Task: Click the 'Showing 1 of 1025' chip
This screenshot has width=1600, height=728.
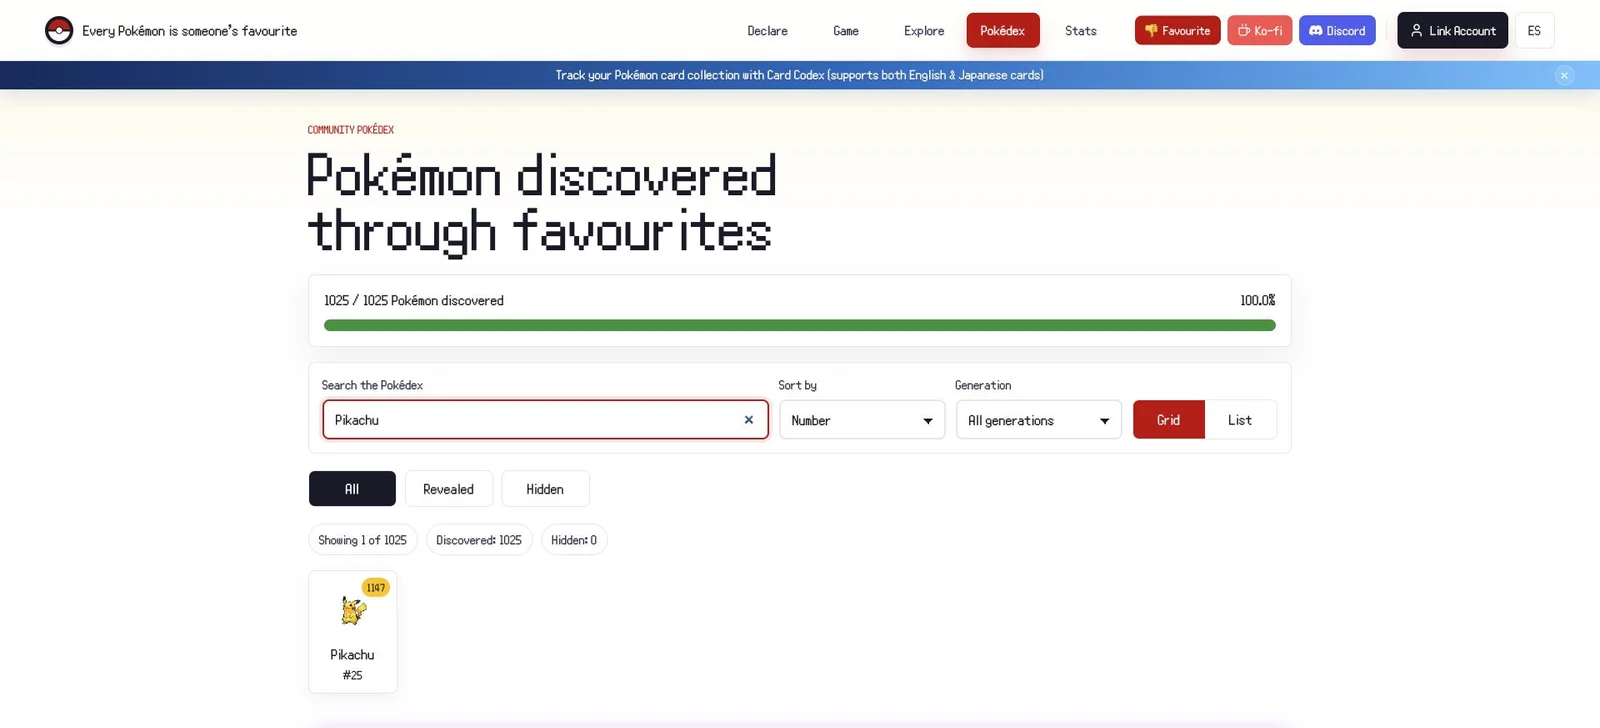Action: (363, 540)
